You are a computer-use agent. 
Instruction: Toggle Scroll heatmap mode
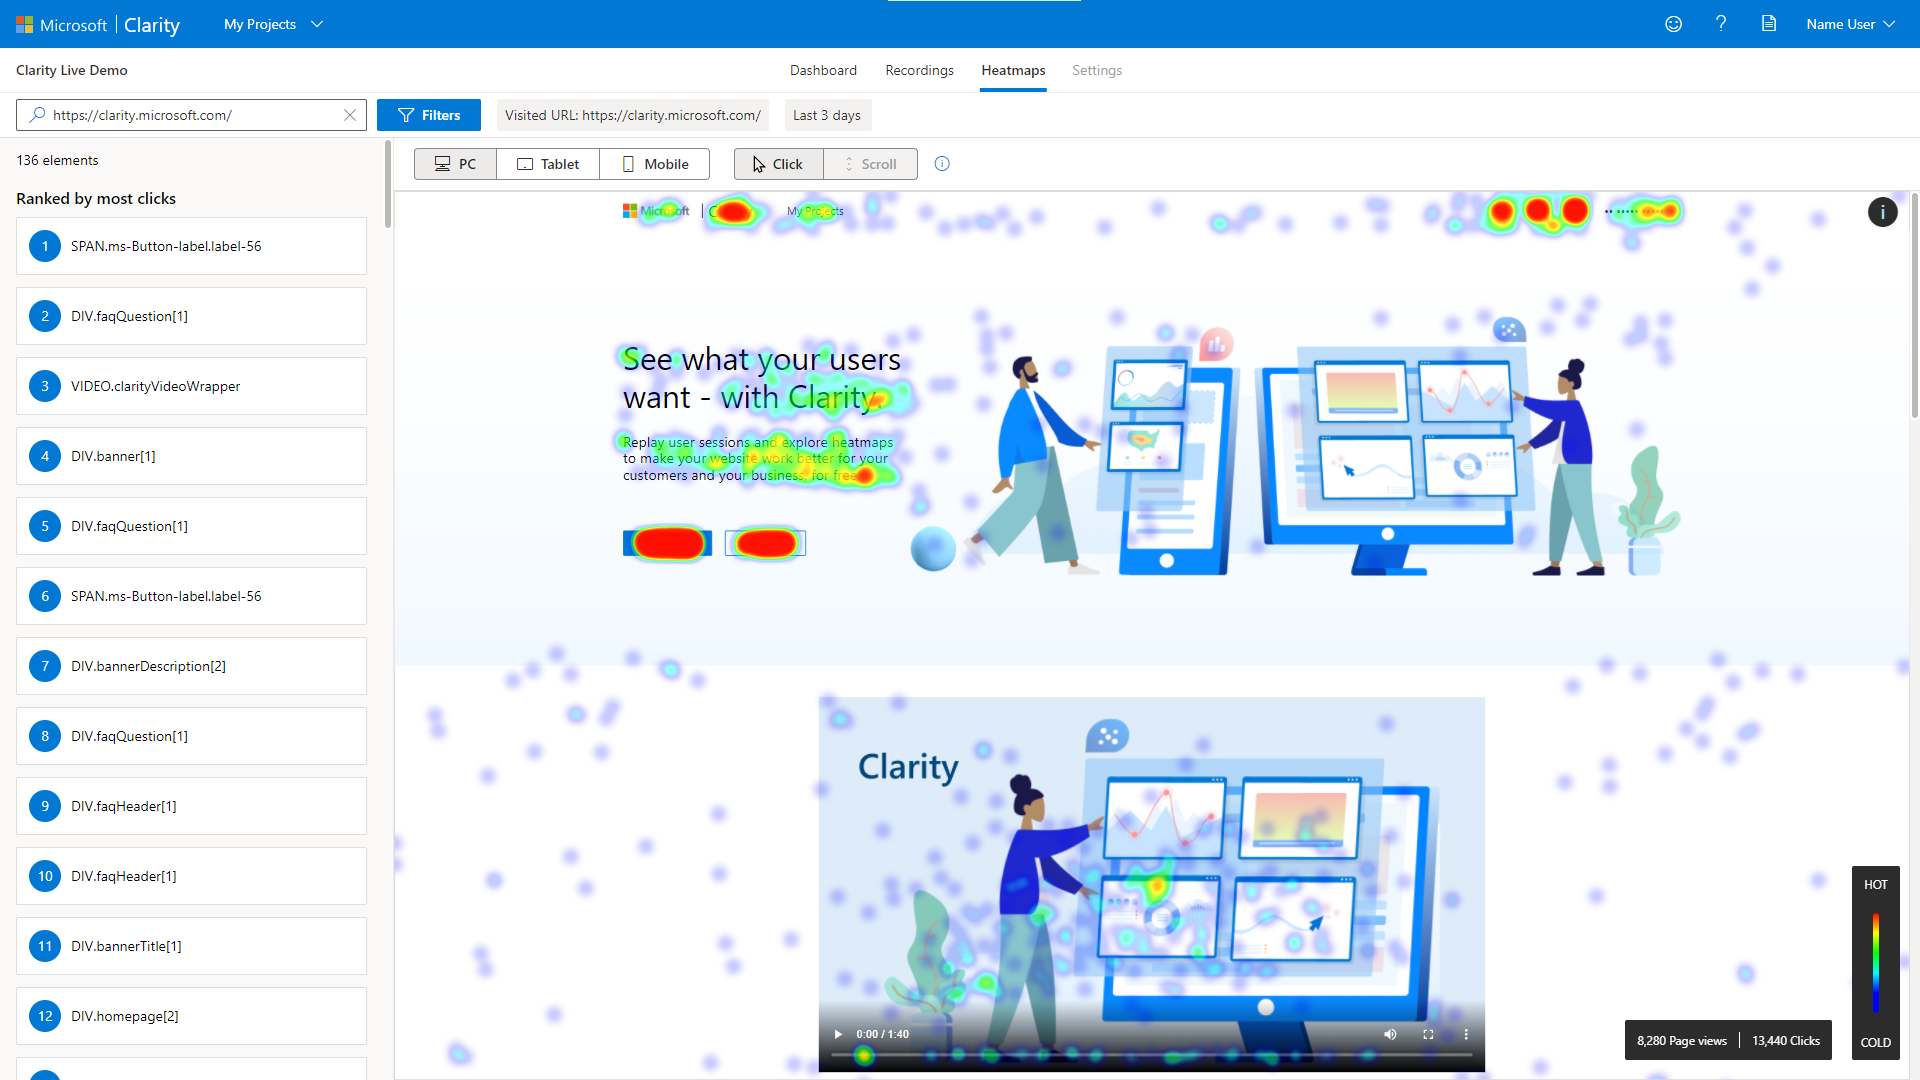pyautogui.click(x=870, y=164)
